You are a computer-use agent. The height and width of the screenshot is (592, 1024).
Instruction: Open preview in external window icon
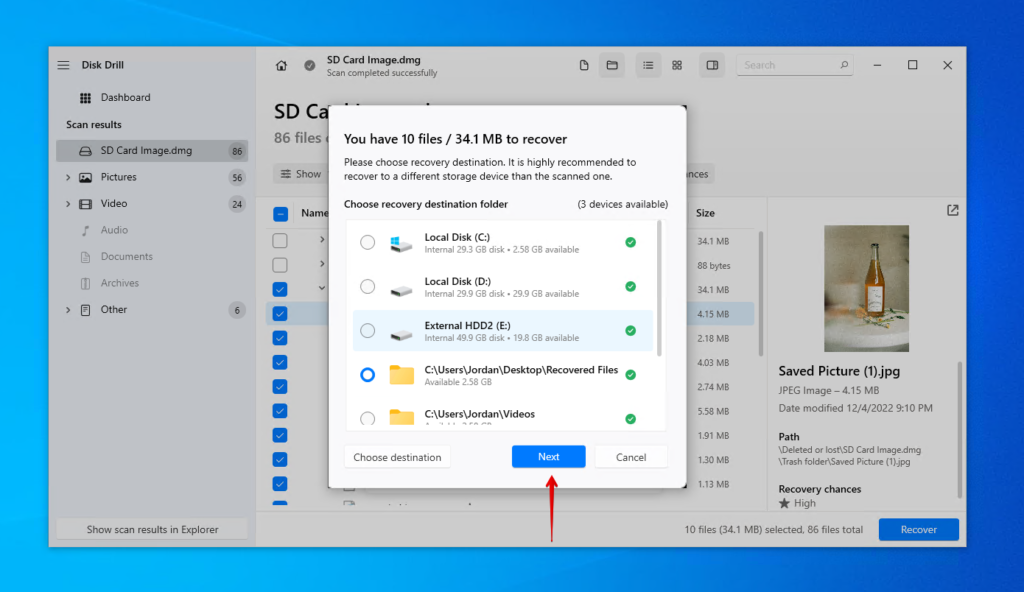[952, 210]
